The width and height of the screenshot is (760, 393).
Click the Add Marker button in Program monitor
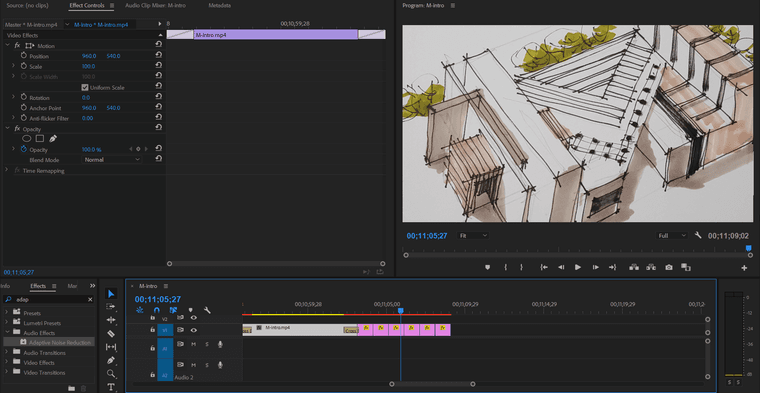488,267
